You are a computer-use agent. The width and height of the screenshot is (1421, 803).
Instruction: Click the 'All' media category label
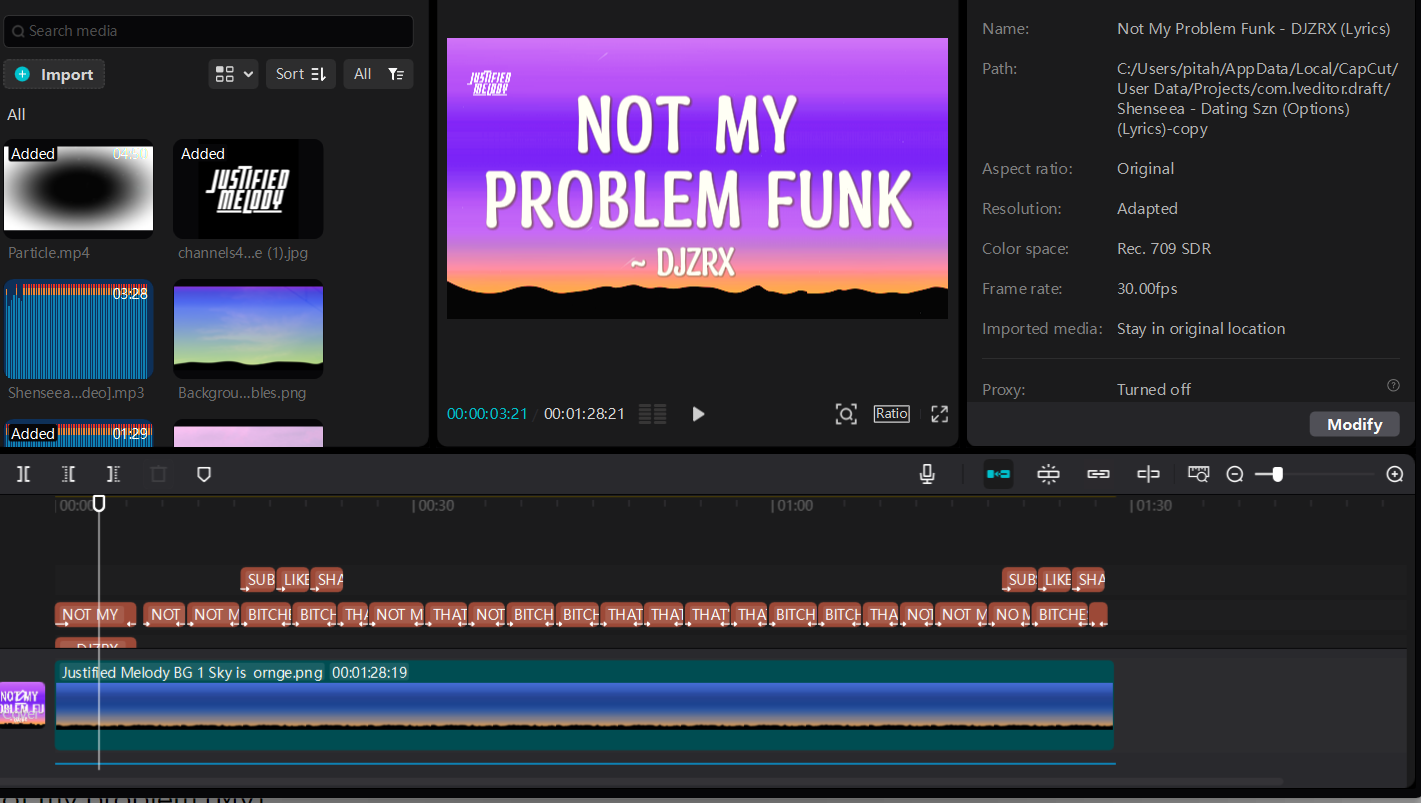tap(16, 115)
